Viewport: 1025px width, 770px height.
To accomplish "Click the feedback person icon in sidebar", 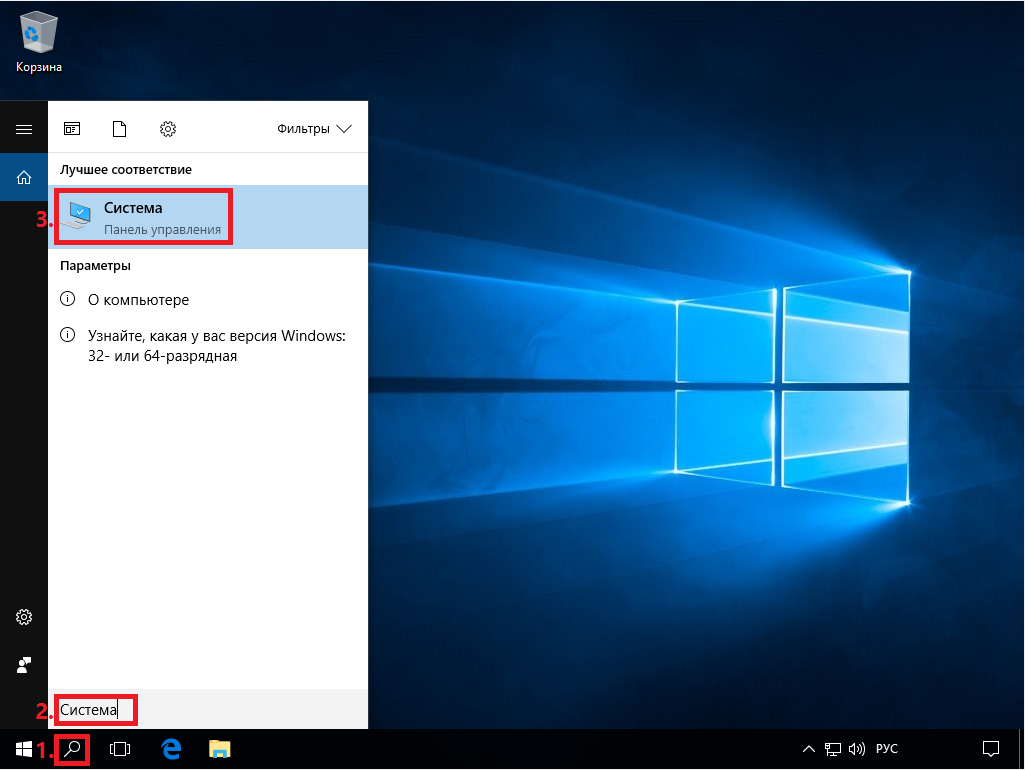I will [x=24, y=665].
